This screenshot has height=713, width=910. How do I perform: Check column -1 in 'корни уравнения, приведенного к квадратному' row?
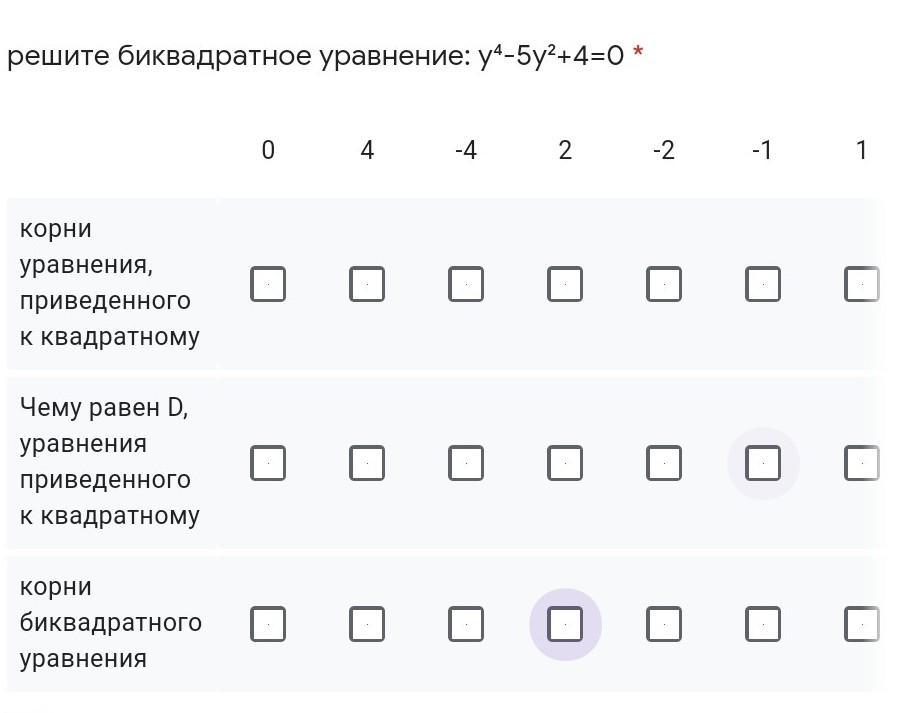(763, 285)
